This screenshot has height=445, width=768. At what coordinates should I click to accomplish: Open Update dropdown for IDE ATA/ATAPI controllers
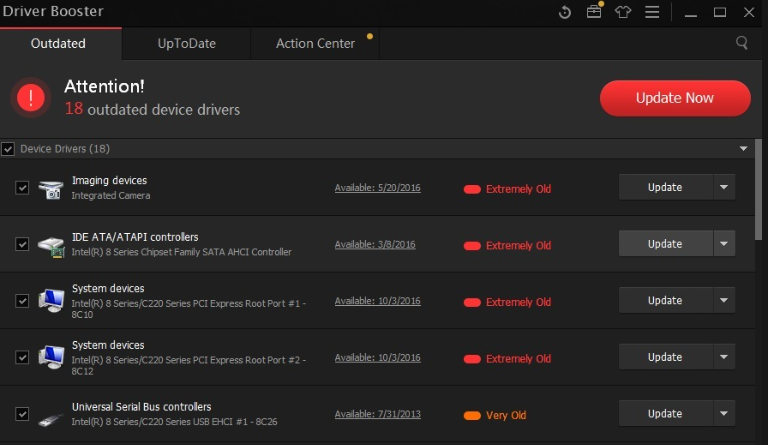pos(724,243)
